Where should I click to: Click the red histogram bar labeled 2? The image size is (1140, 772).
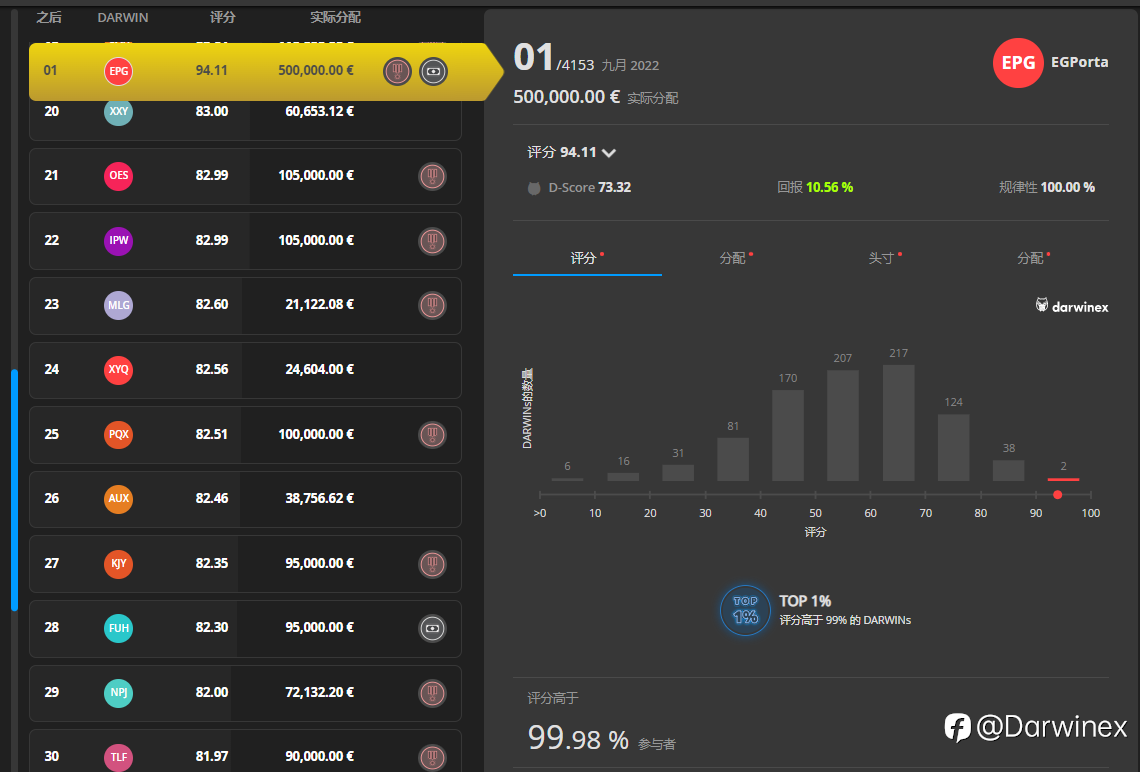(1064, 479)
